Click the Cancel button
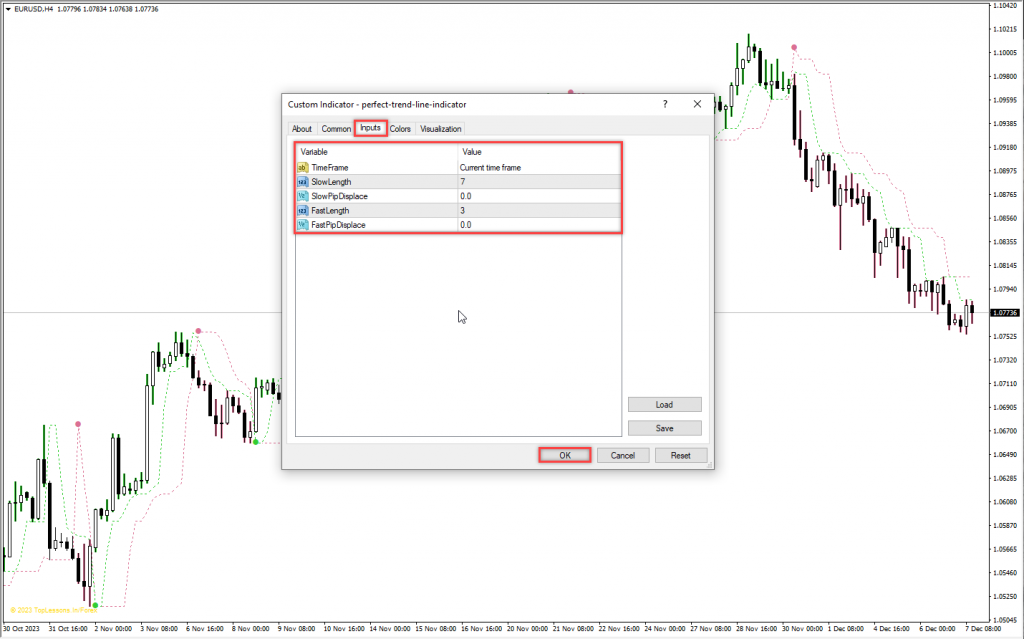The image size is (1024, 639). coord(623,455)
